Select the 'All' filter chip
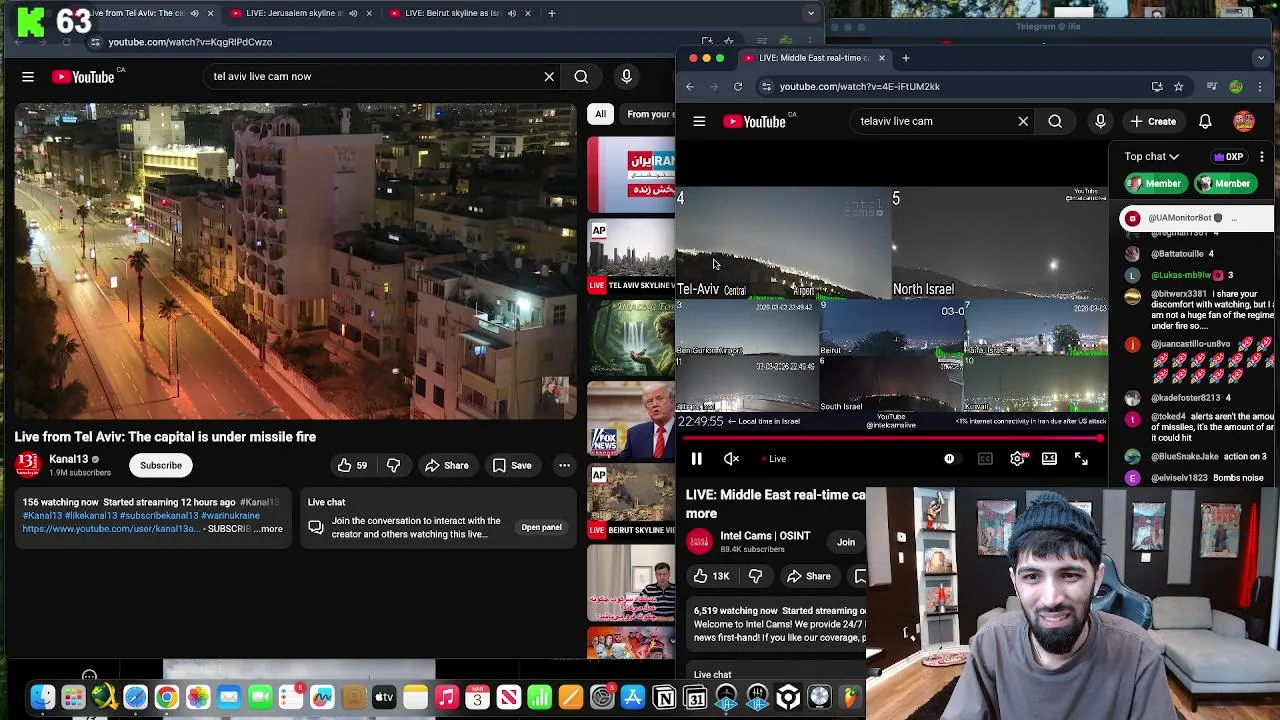This screenshot has width=1280, height=720. 600,114
